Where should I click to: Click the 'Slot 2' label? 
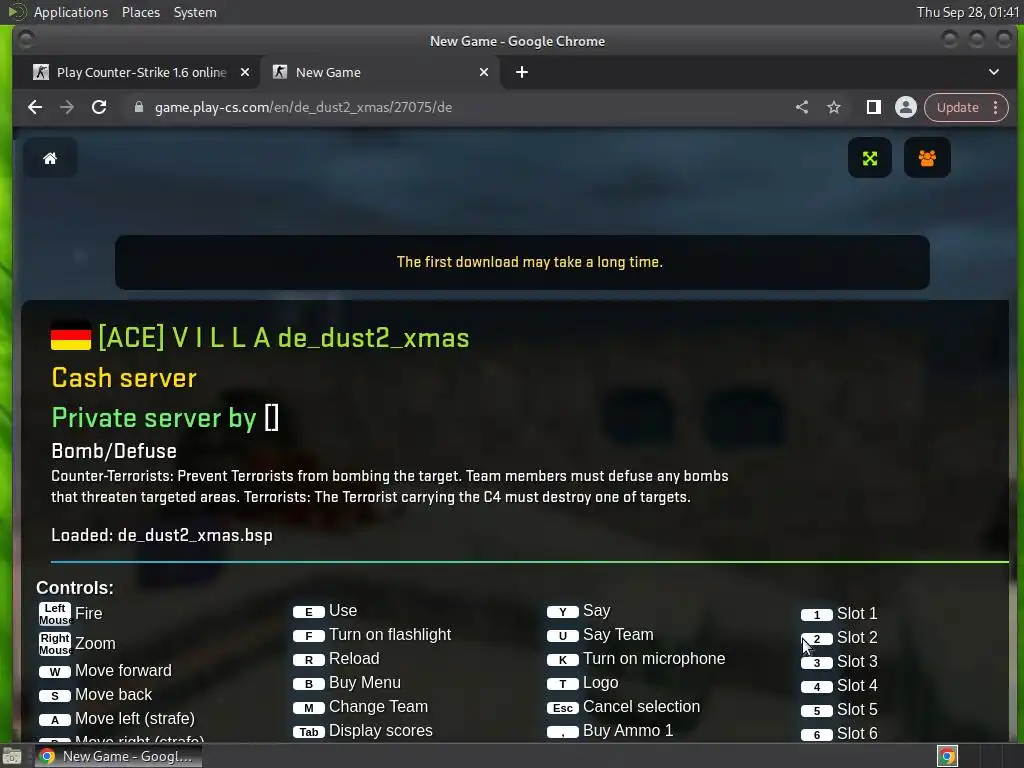point(857,637)
